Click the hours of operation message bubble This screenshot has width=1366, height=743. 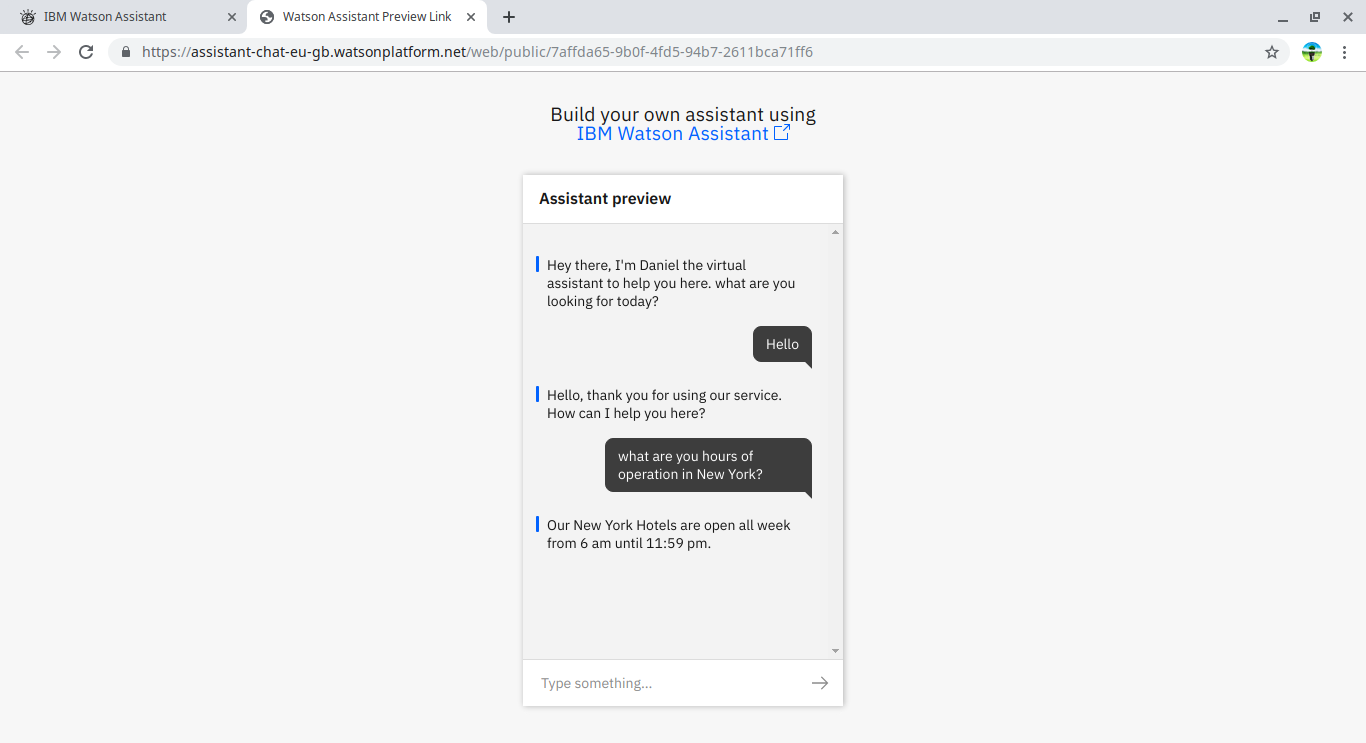click(x=708, y=465)
